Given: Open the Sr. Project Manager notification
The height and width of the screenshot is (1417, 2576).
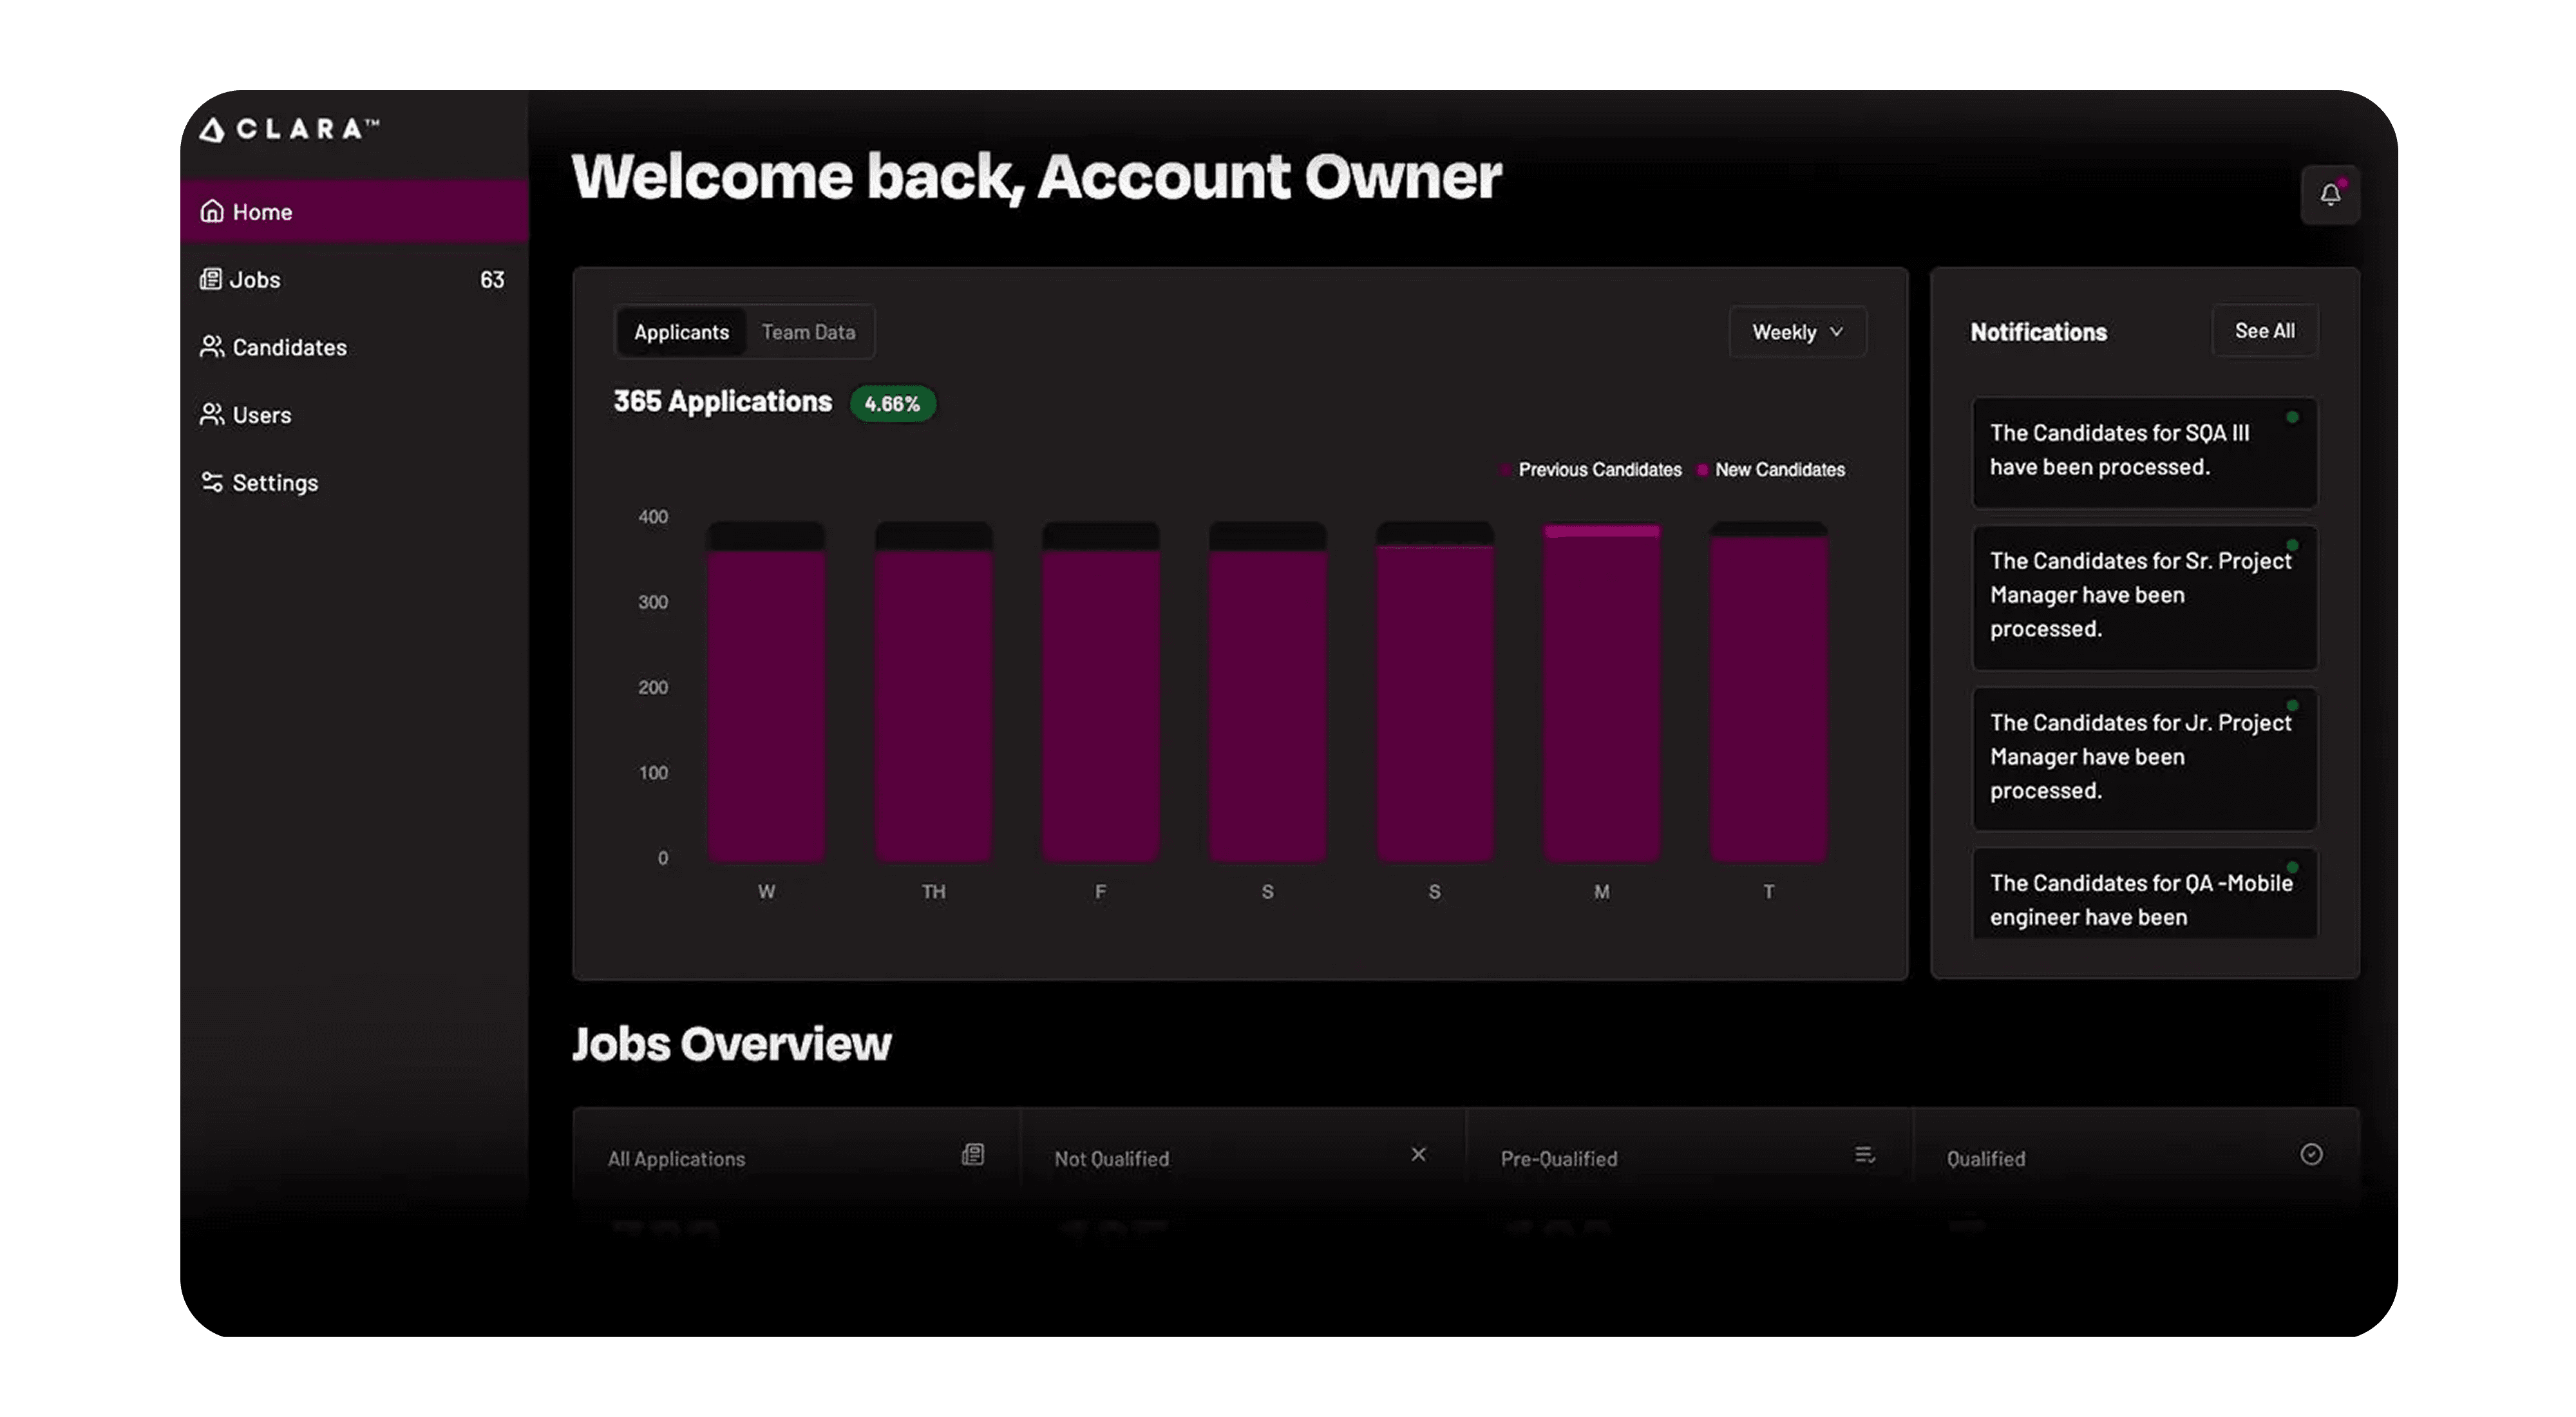Looking at the screenshot, I should (x=2143, y=596).
